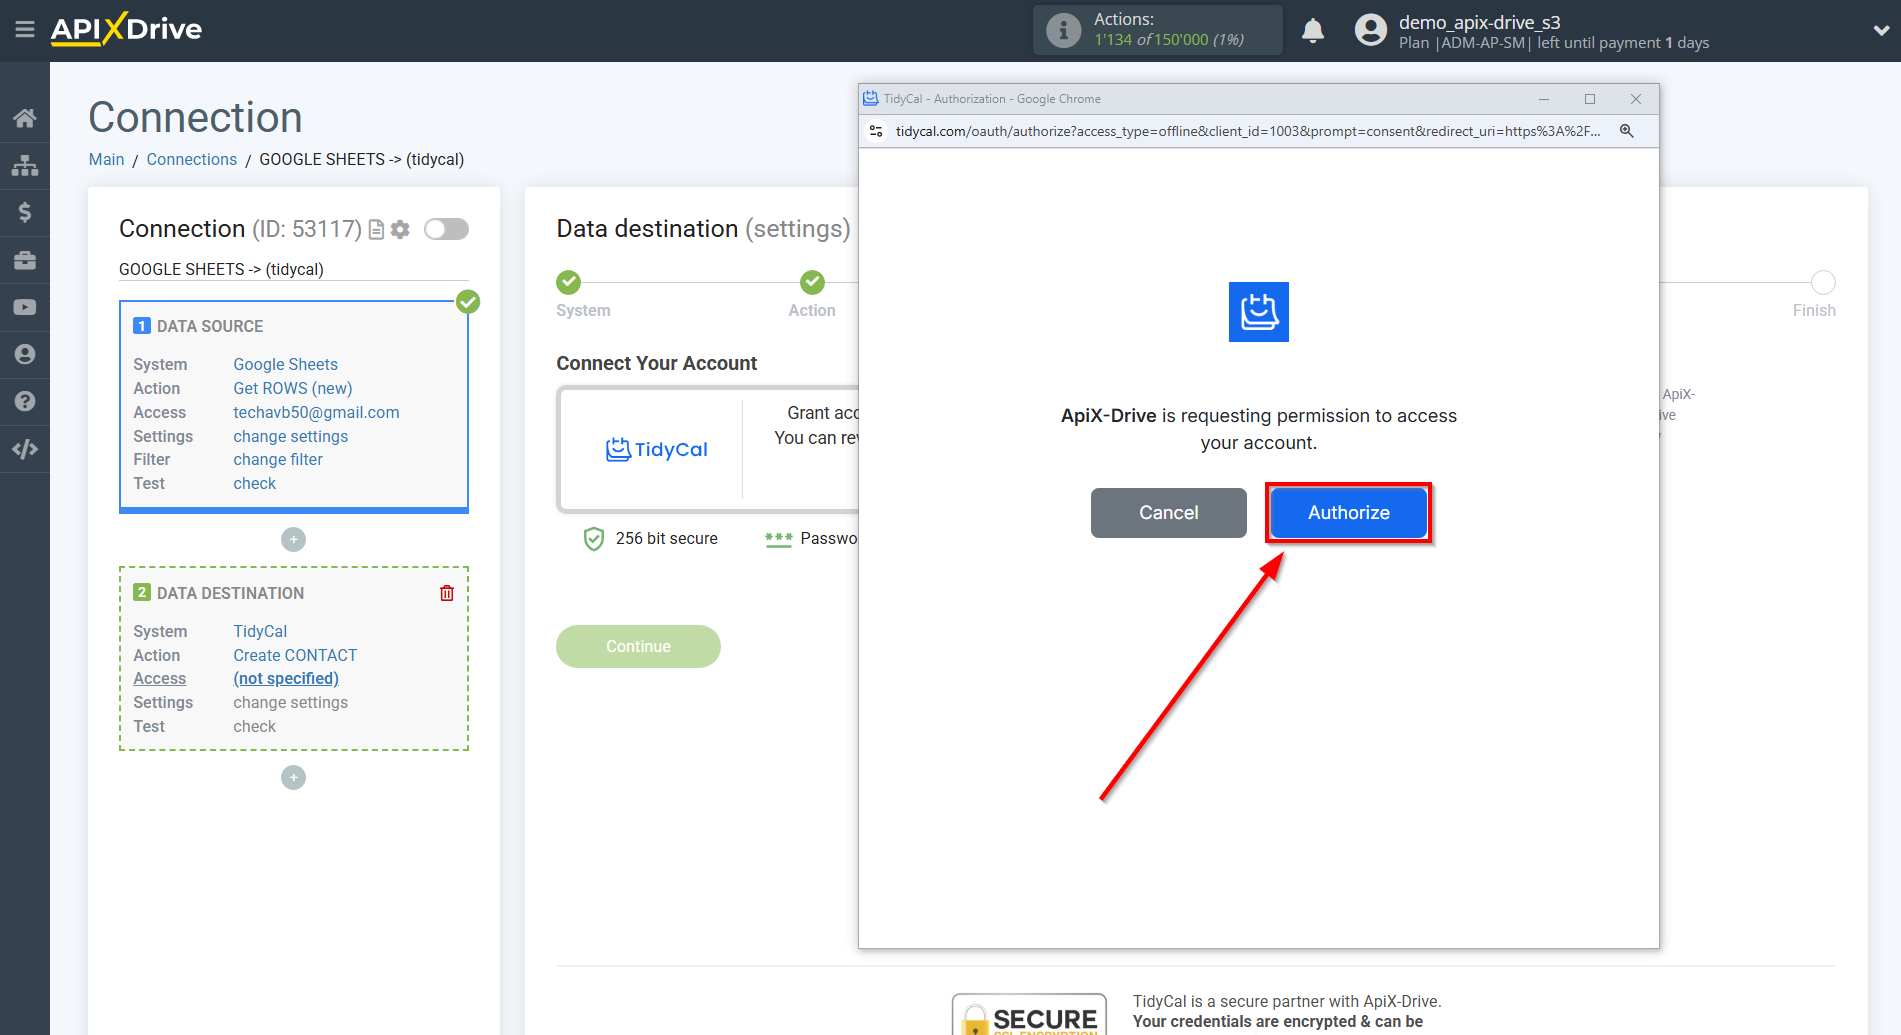
Task: Delete the Data Destination block via trash icon
Action: (446, 592)
